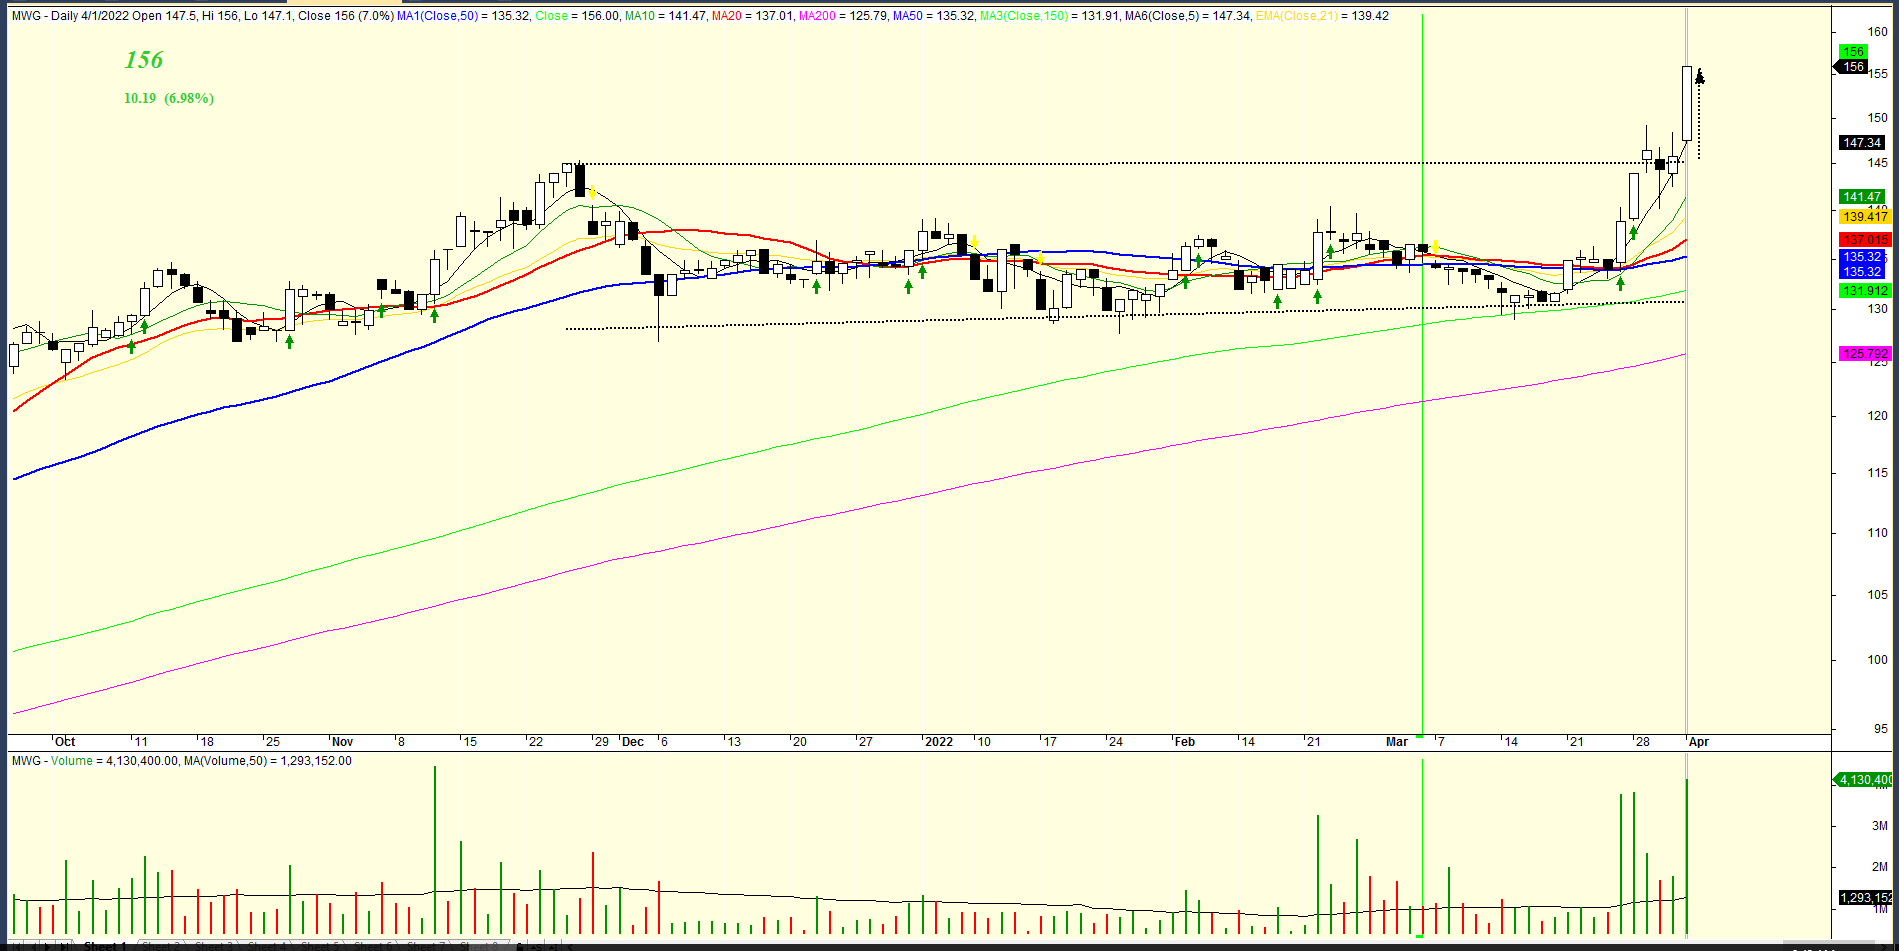Click the large green 156 price text
1899x951 pixels.
144,60
